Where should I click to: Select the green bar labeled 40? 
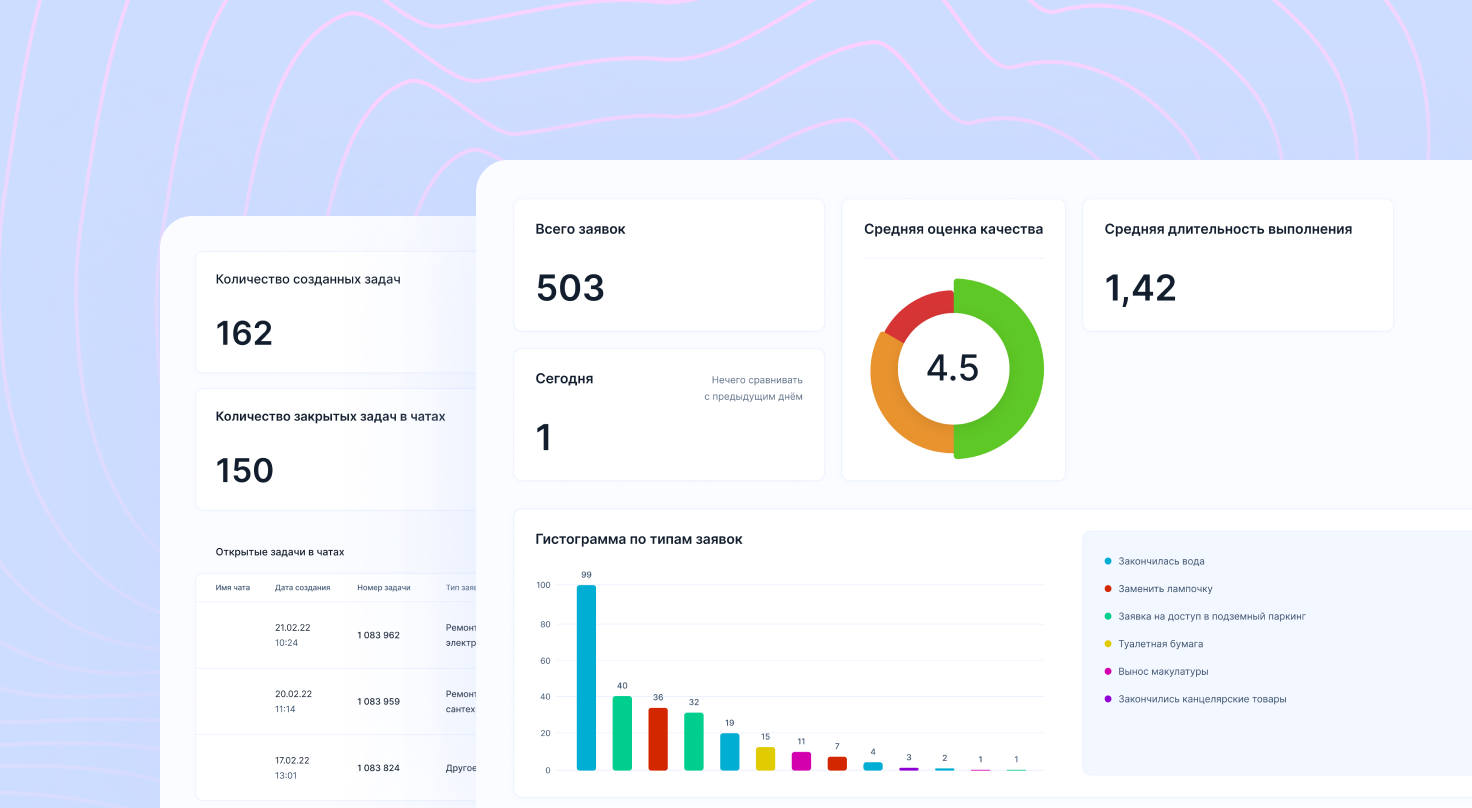[x=622, y=733]
